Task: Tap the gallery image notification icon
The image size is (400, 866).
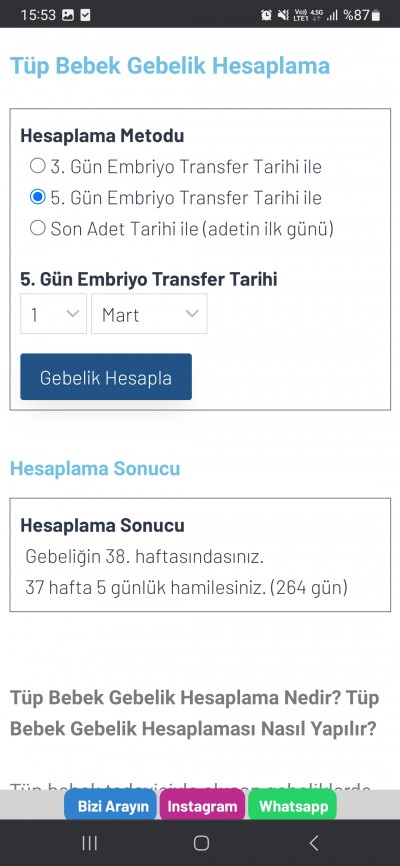Action: [x=68, y=15]
